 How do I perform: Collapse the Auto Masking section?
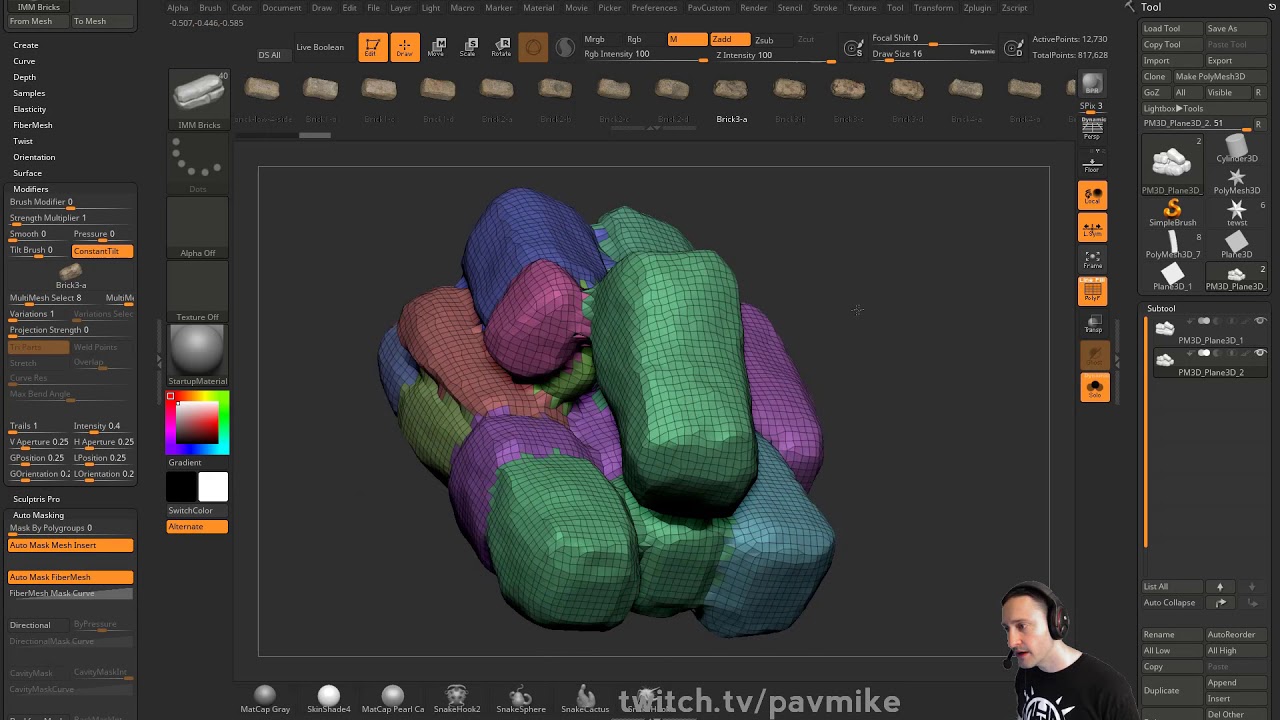(x=38, y=515)
